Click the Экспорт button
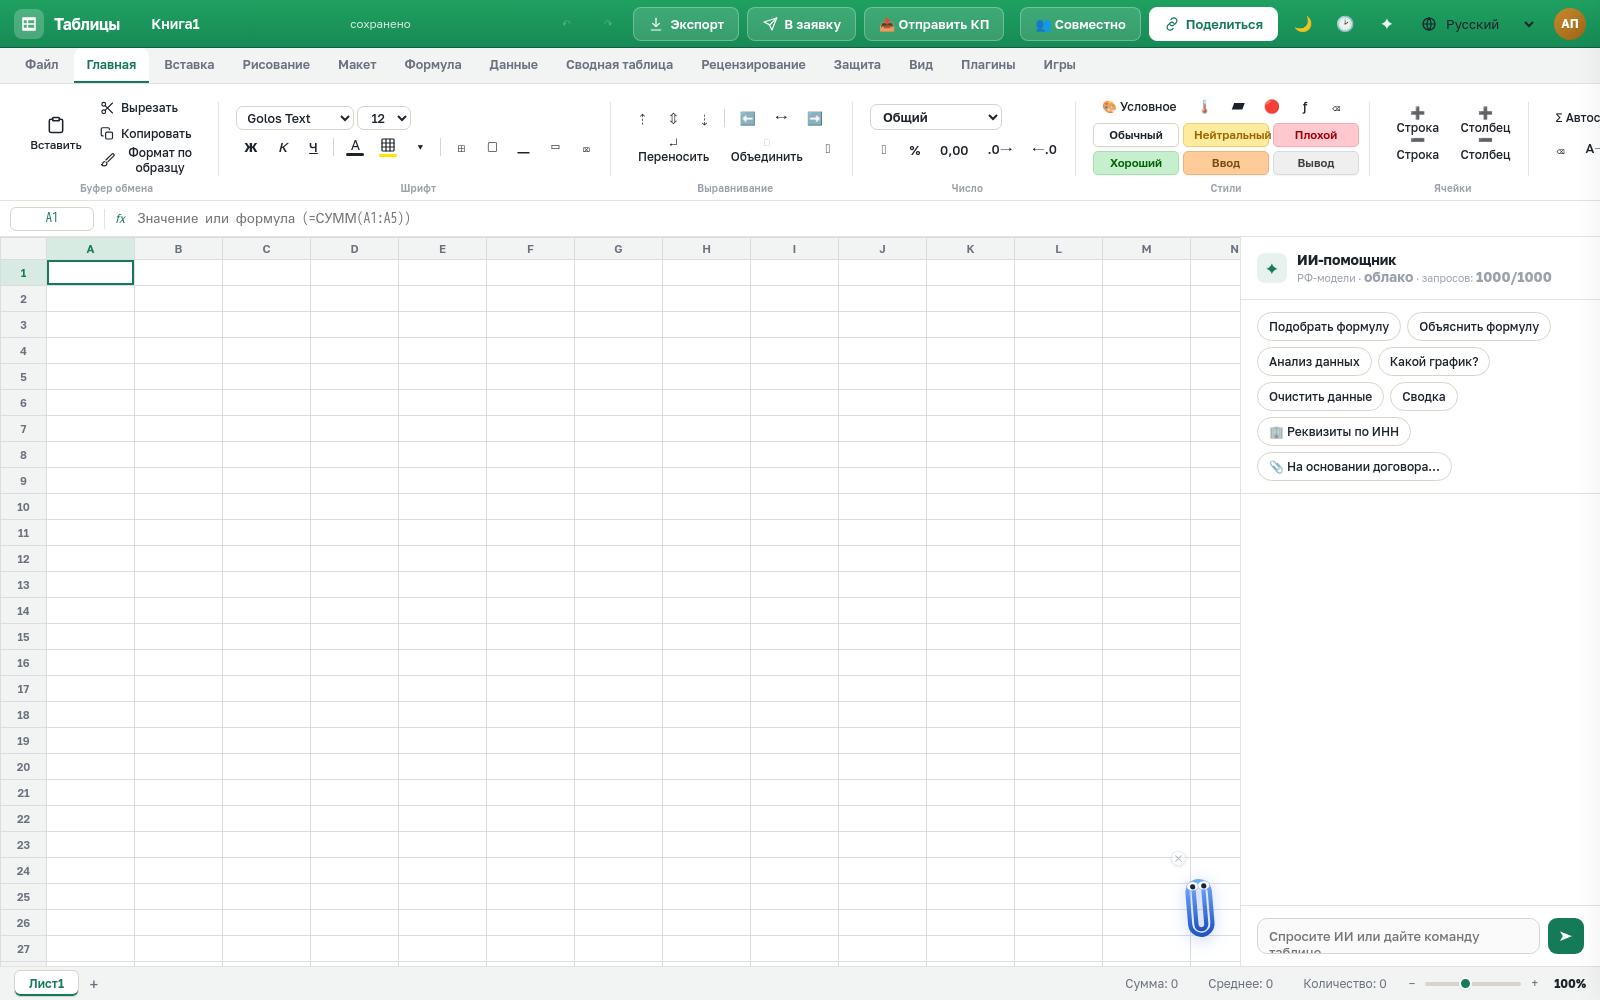The height and width of the screenshot is (1000, 1600). [686, 24]
